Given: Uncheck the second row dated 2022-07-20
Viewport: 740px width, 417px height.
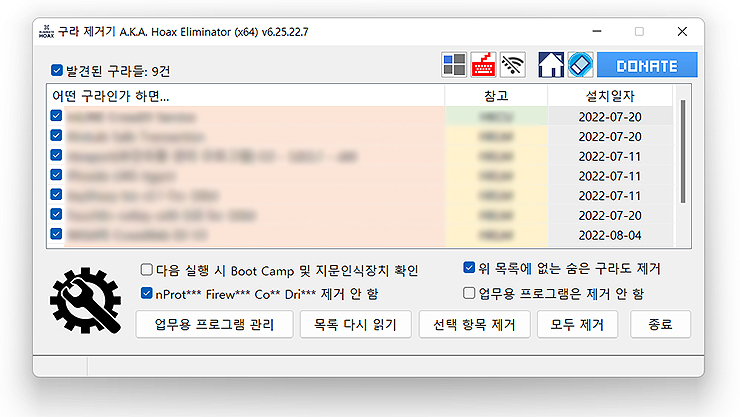Looking at the screenshot, I should tap(56, 136).
